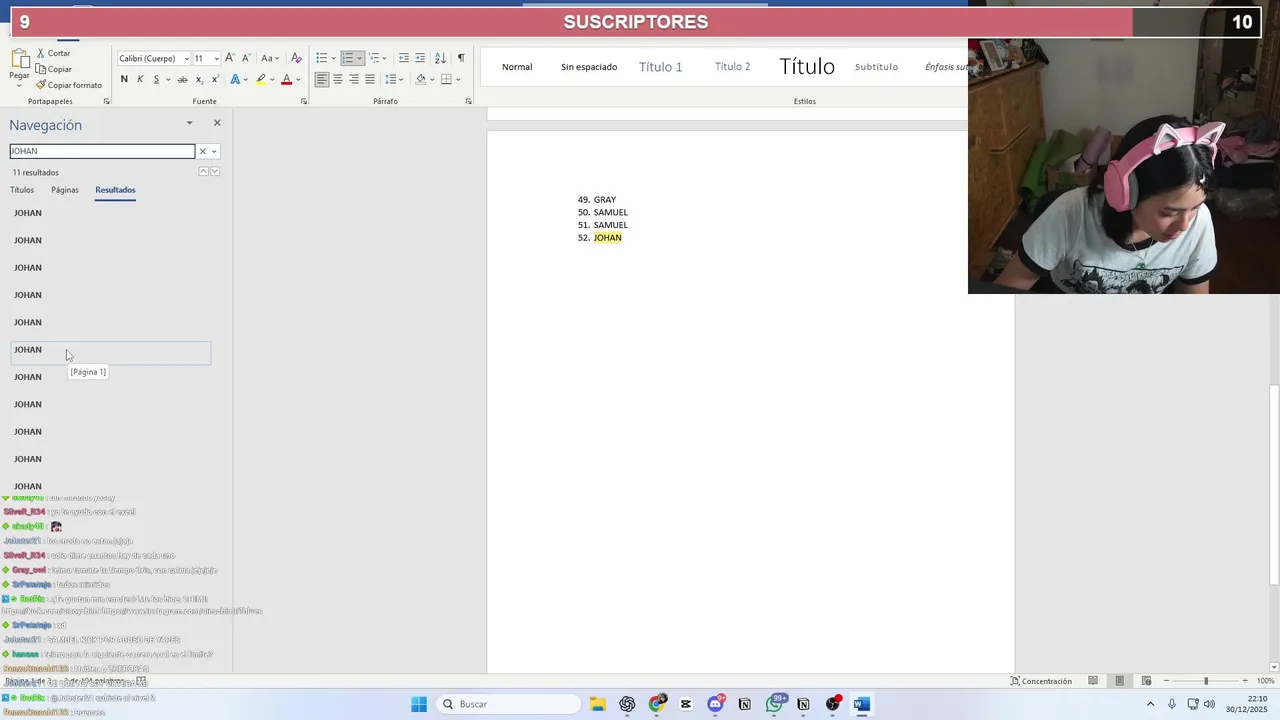Apply Sin espaciado style
1280x720 pixels.
[589, 67]
